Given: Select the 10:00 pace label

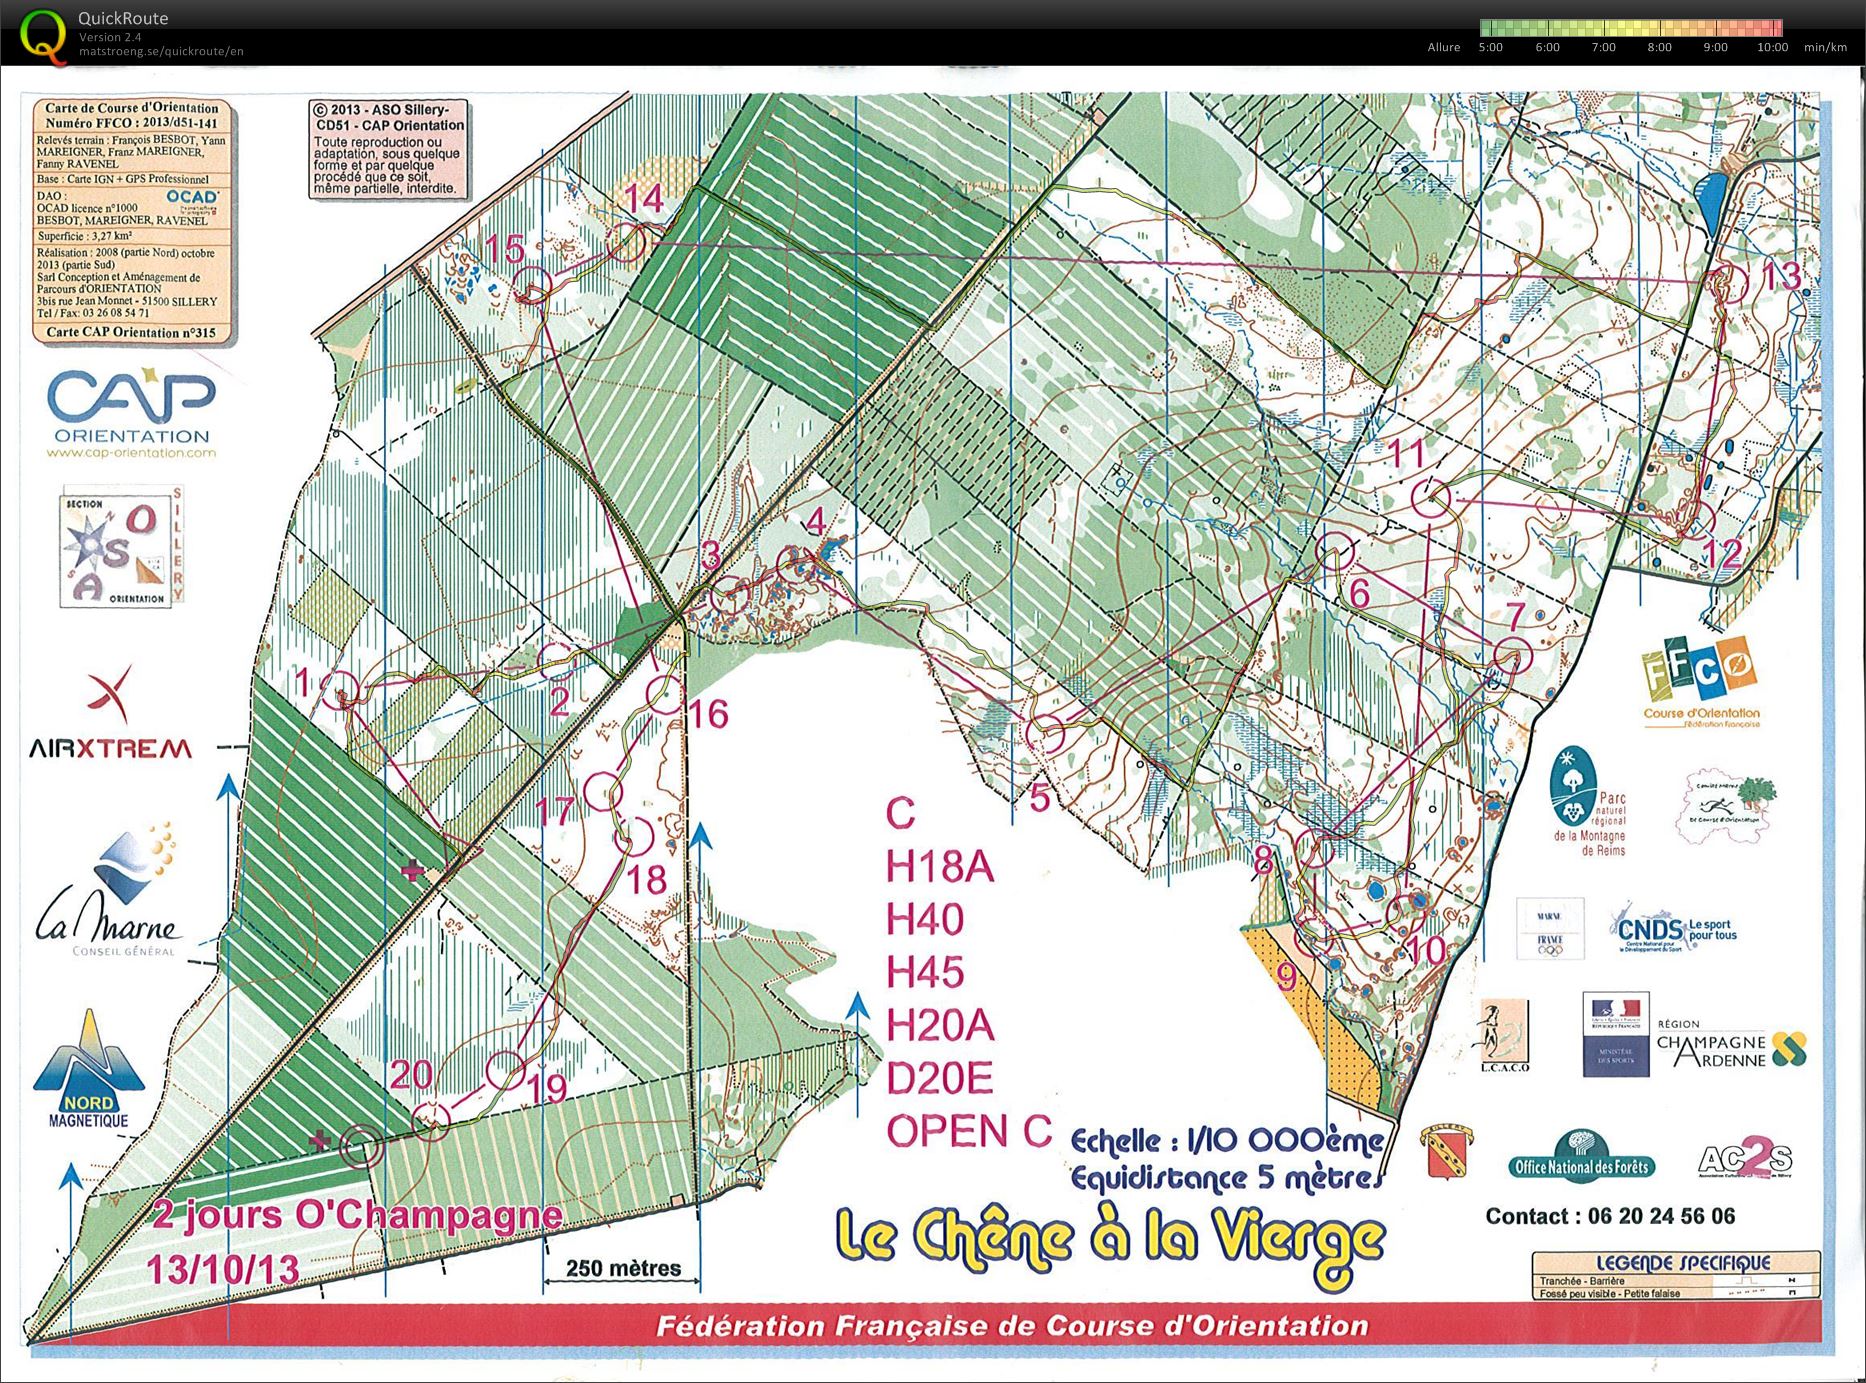Looking at the screenshot, I should click(x=1772, y=47).
